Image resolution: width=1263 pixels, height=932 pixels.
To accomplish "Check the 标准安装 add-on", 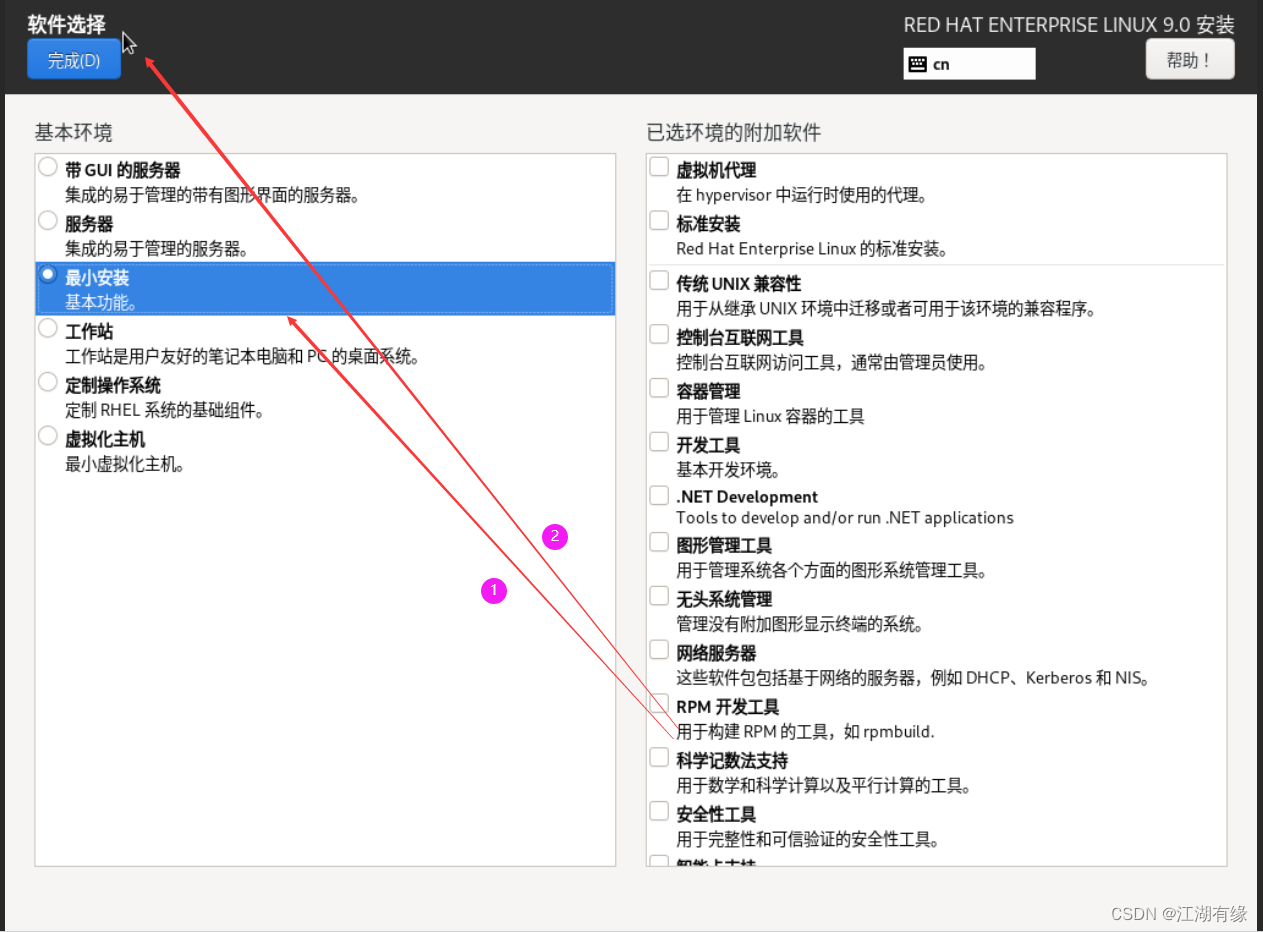I will [658, 221].
